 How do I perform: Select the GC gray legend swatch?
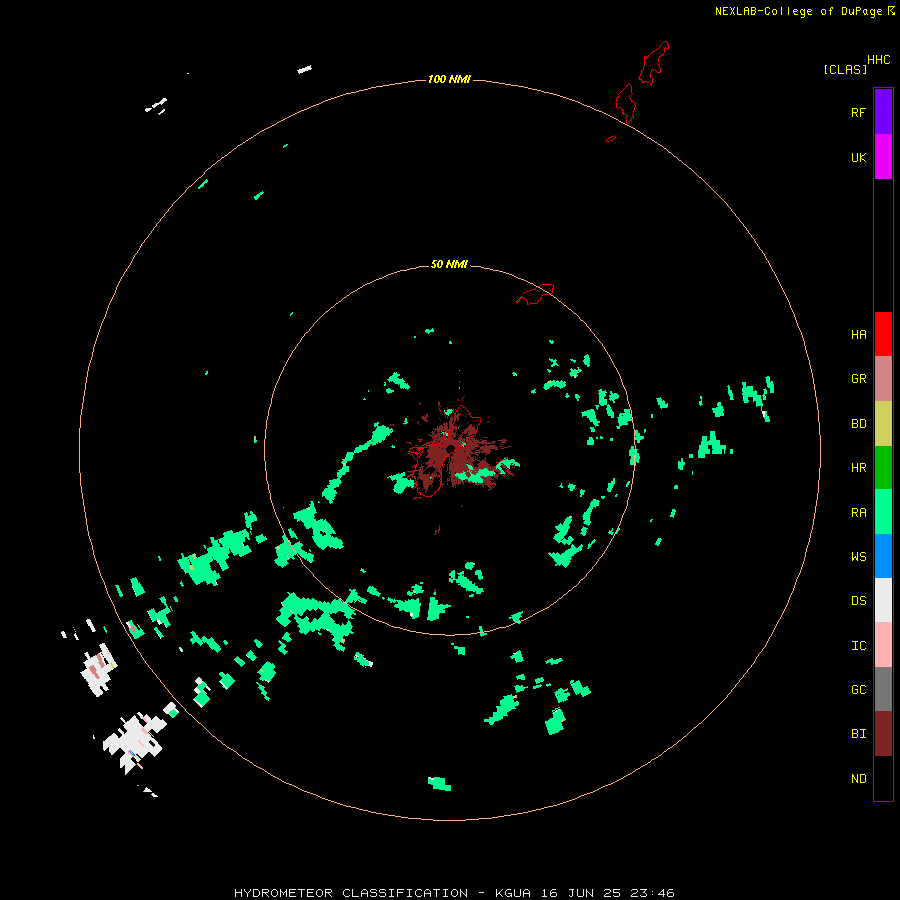tap(883, 689)
